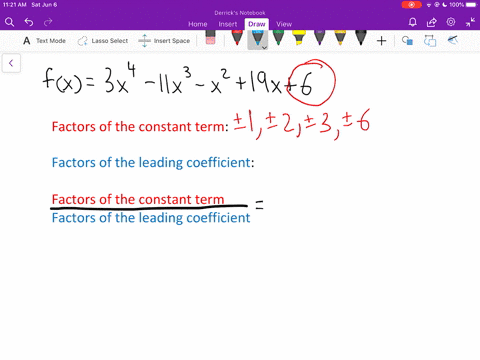Open the settings gear

(451, 22)
